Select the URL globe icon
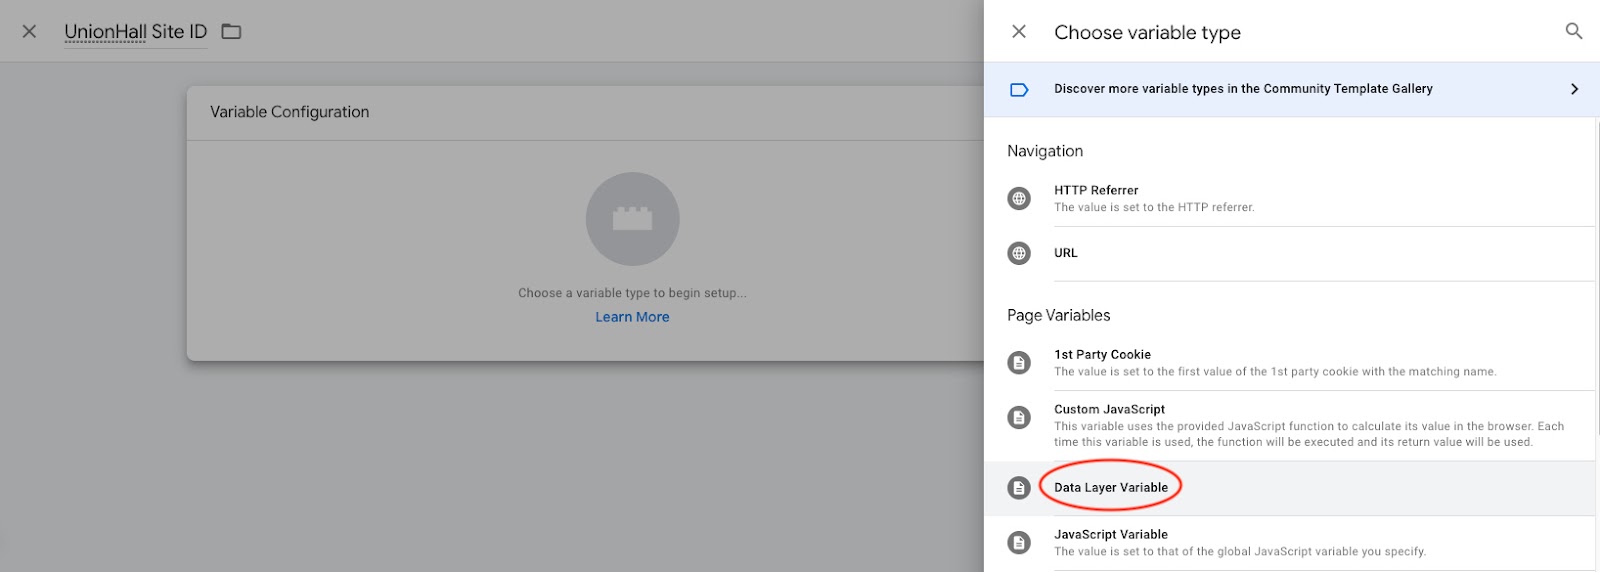The image size is (1600, 572). (1019, 253)
